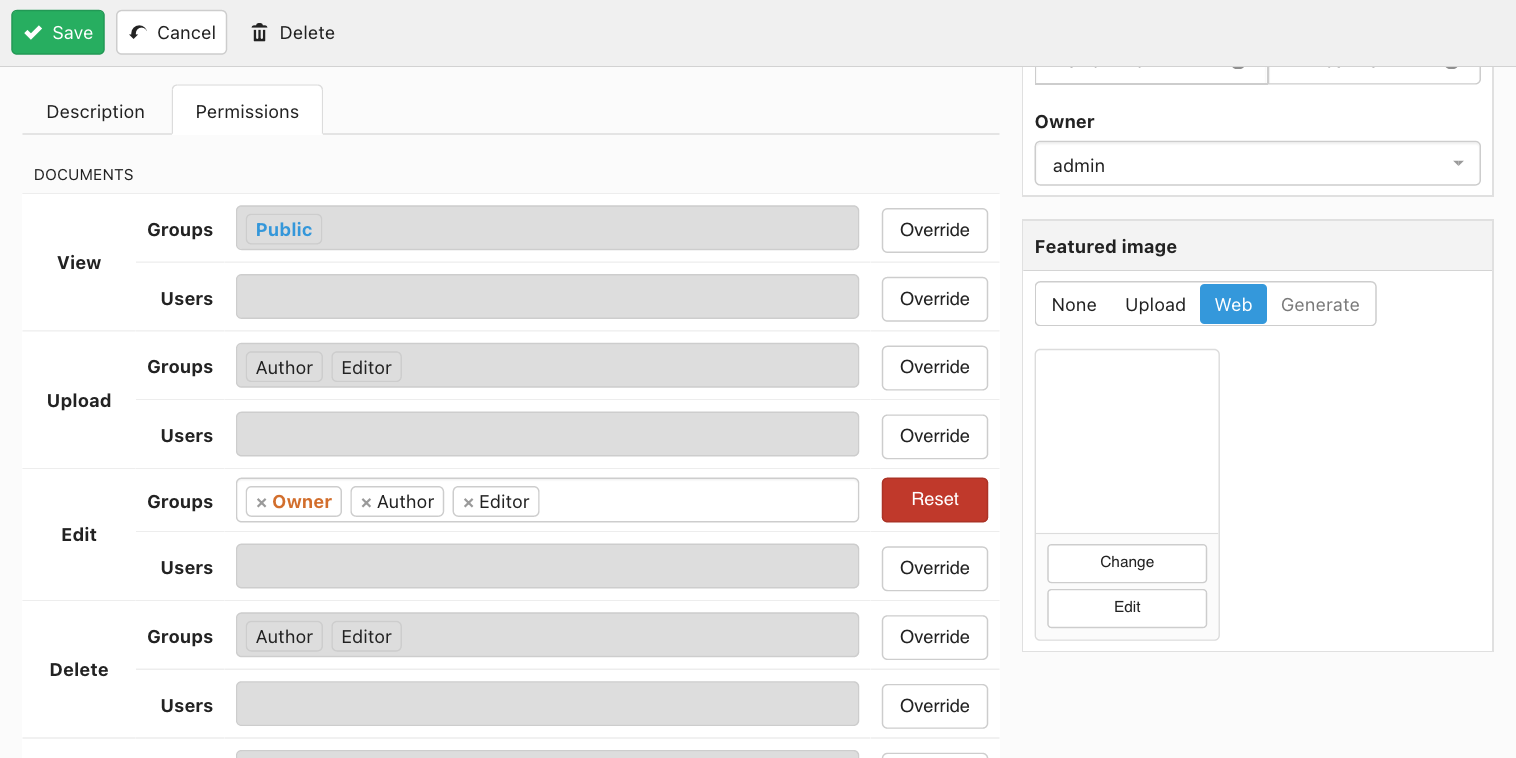
Task: Click the View Users disabled field
Action: pyautogui.click(x=547, y=297)
